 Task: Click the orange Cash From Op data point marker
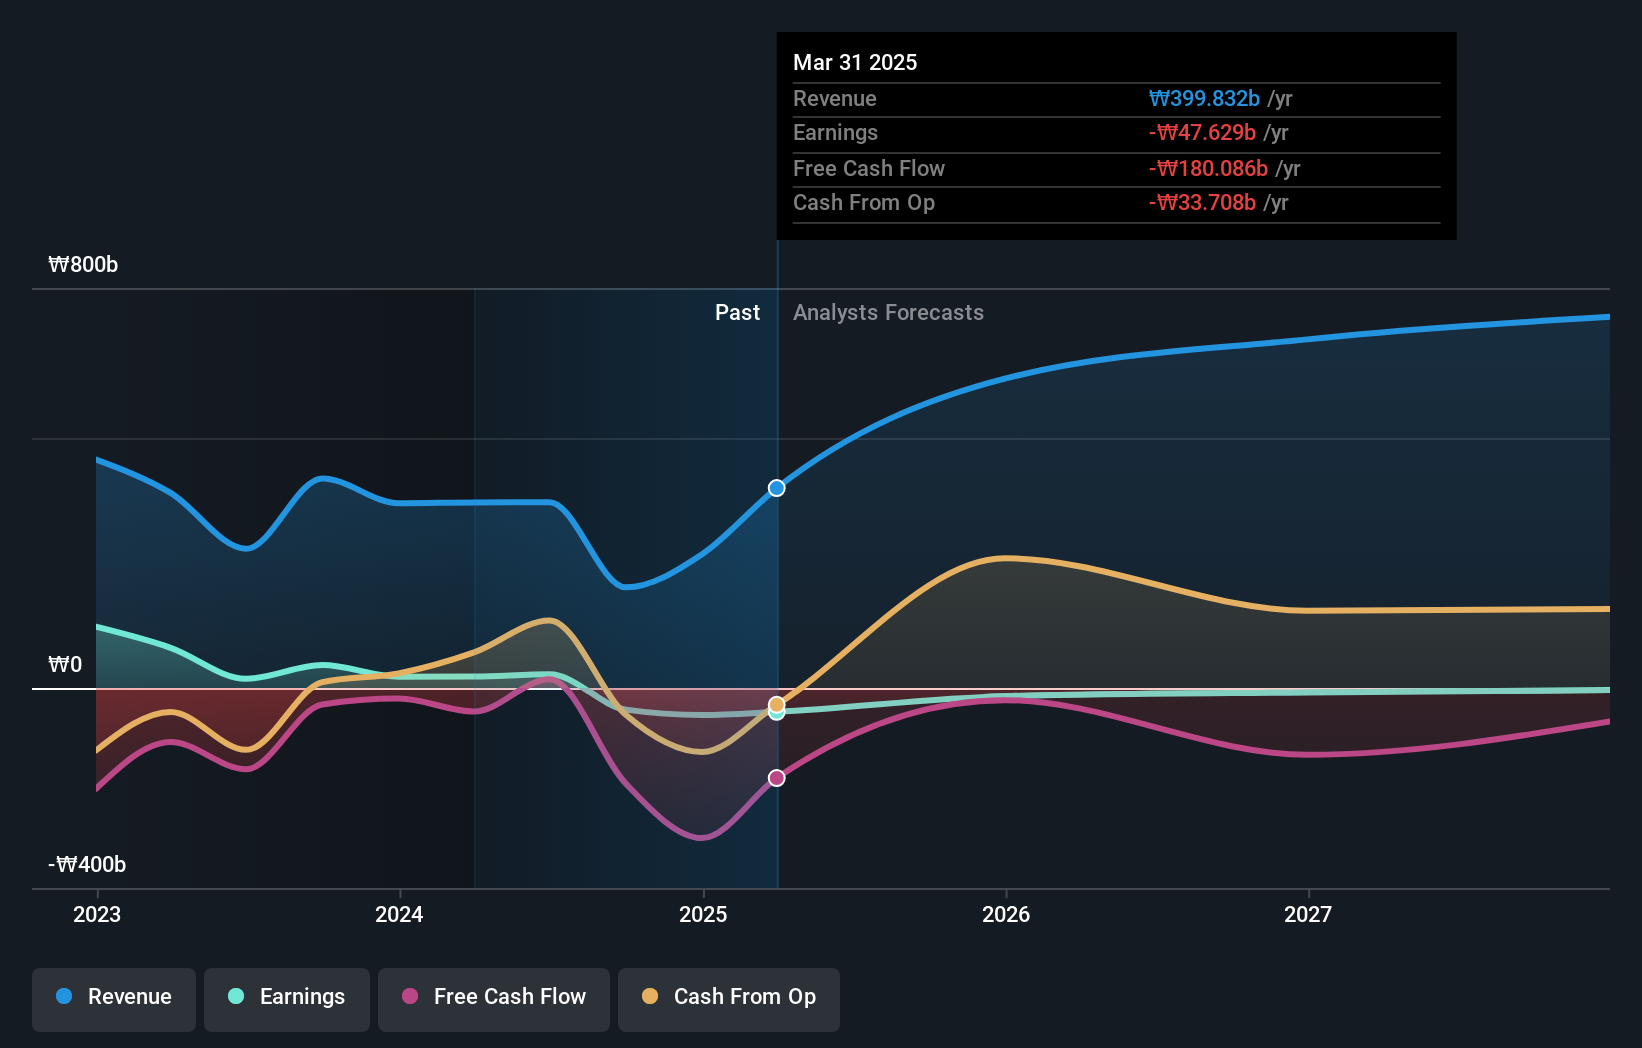pos(777,705)
